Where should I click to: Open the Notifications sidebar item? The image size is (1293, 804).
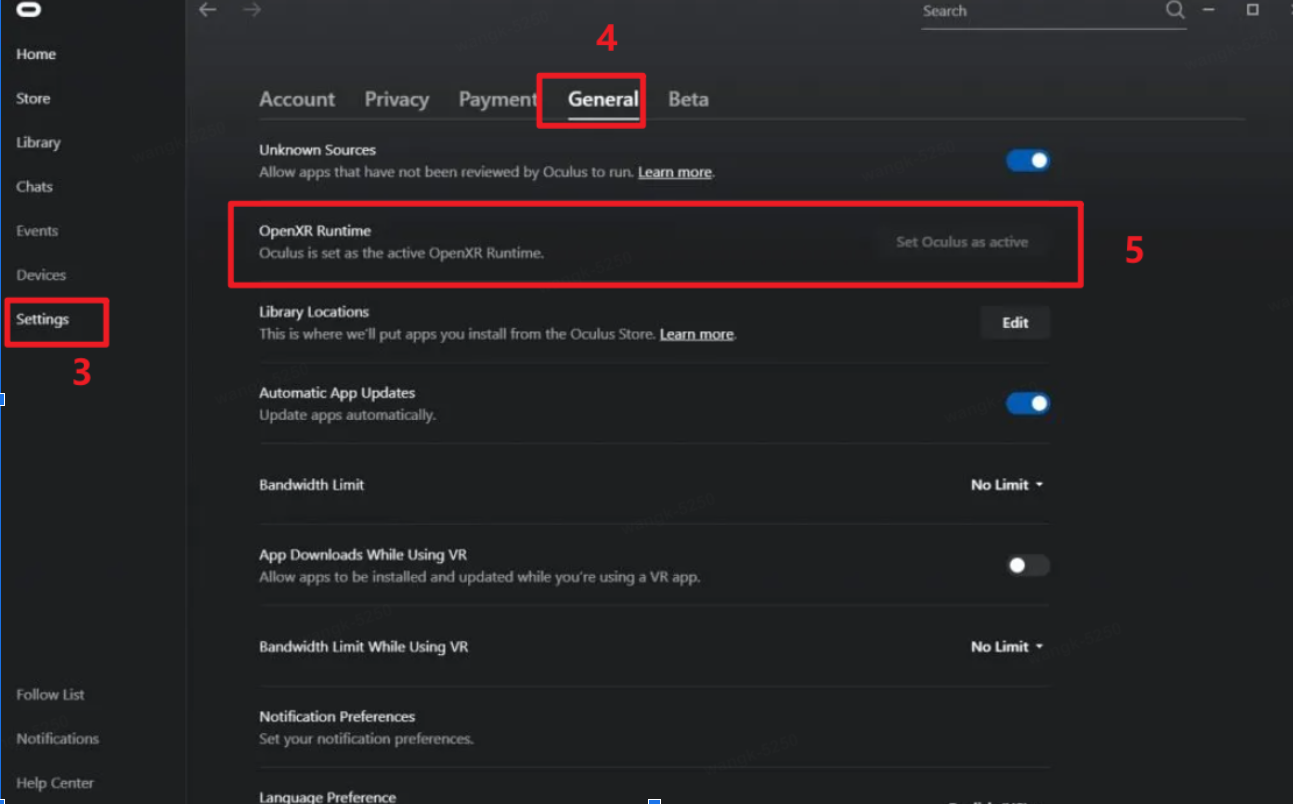coord(58,738)
